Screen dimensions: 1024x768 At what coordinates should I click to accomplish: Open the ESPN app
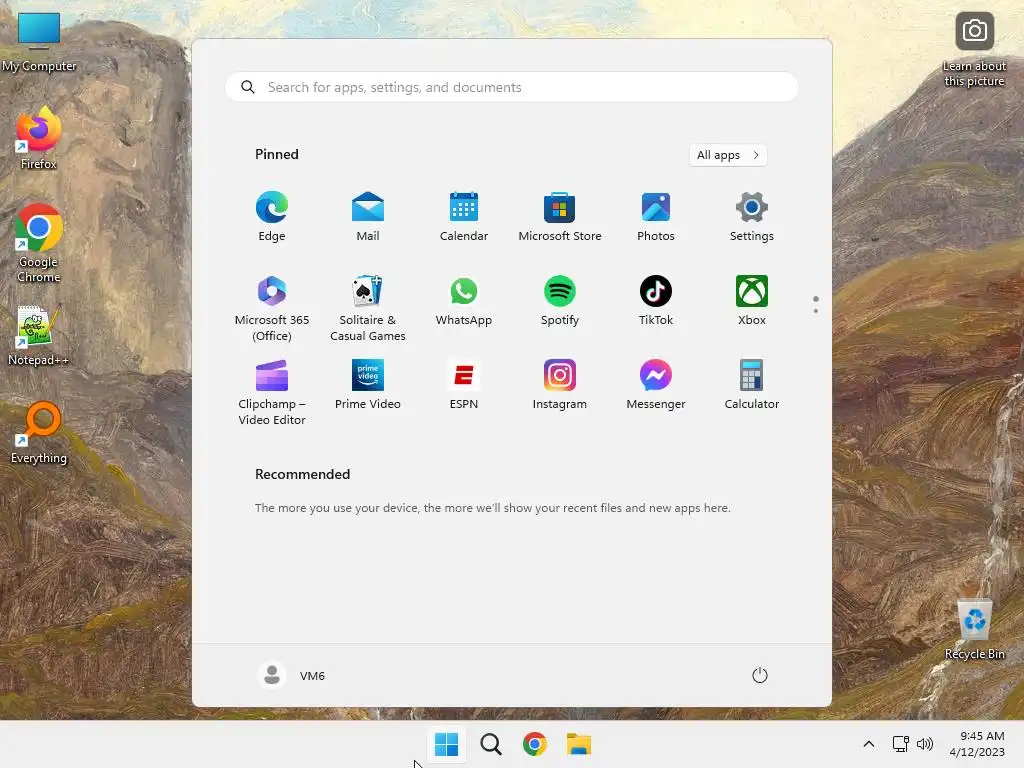(464, 385)
